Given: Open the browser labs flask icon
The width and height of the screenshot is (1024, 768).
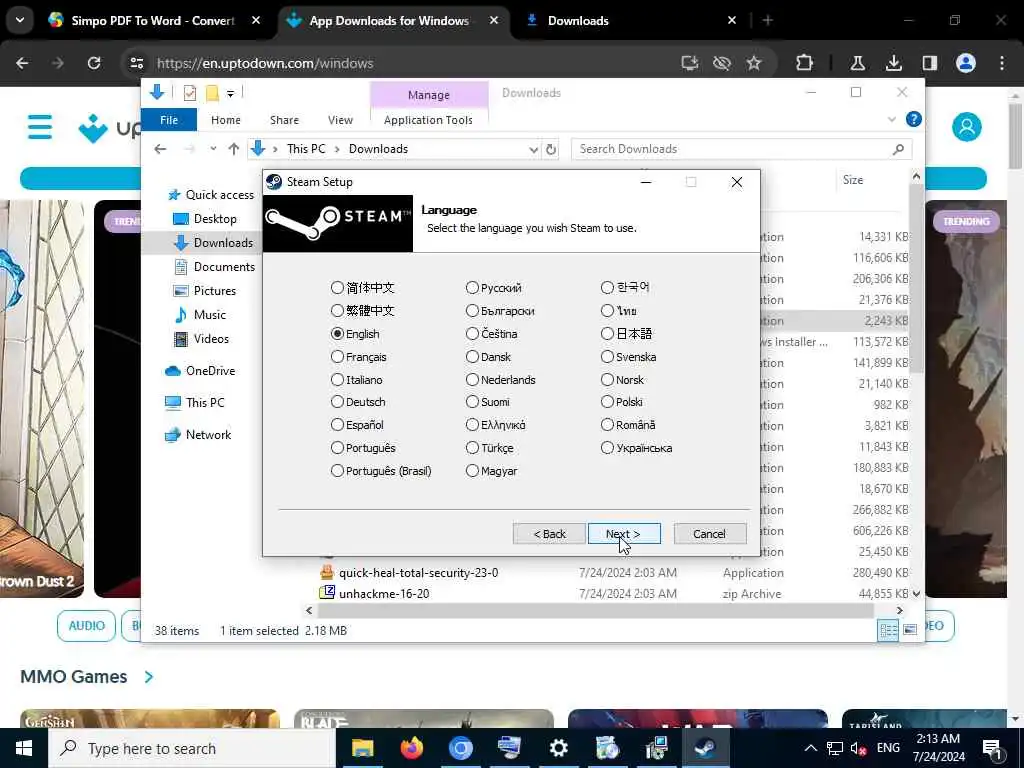Looking at the screenshot, I should click(x=857, y=63).
